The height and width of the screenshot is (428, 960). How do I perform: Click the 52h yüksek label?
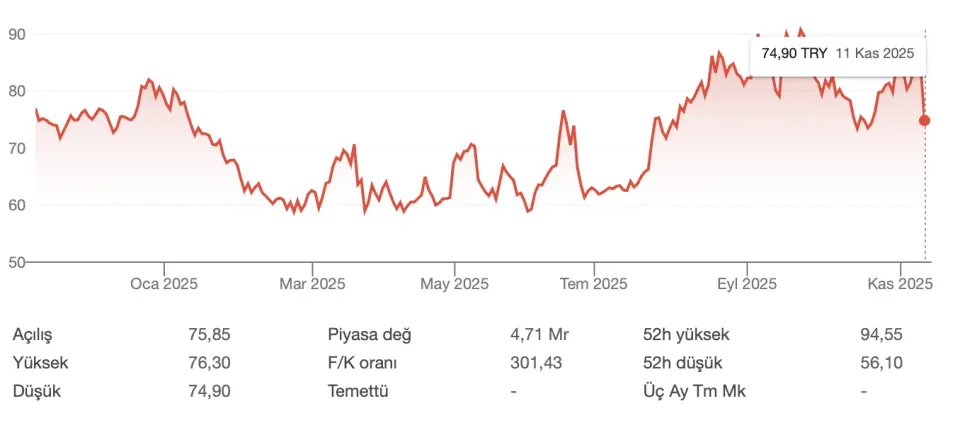[686, 335]
